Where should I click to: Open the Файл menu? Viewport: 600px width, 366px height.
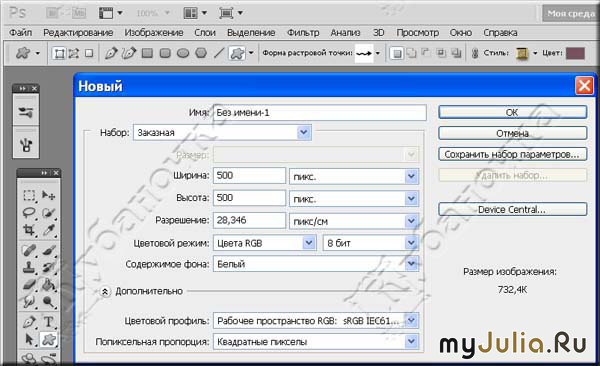point(21,33)
